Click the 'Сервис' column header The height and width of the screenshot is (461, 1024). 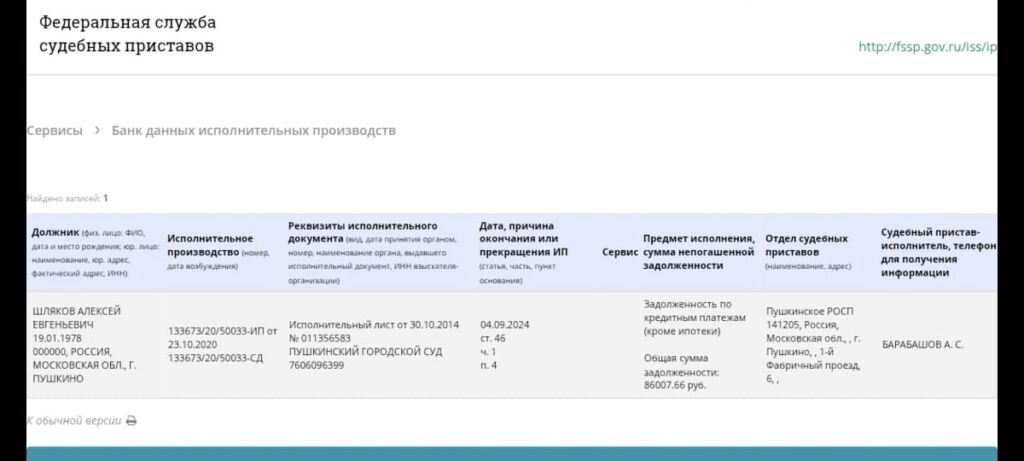tap(620, 252)
